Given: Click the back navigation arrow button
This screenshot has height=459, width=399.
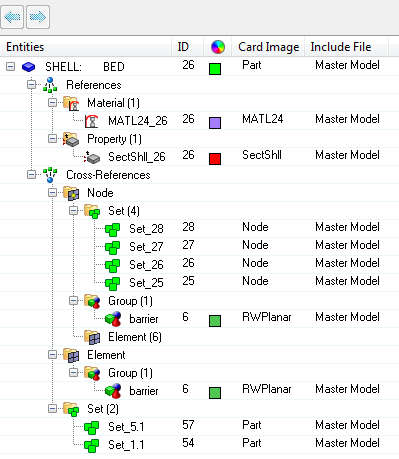Looking at the screenshot, I should coord(12,17).
